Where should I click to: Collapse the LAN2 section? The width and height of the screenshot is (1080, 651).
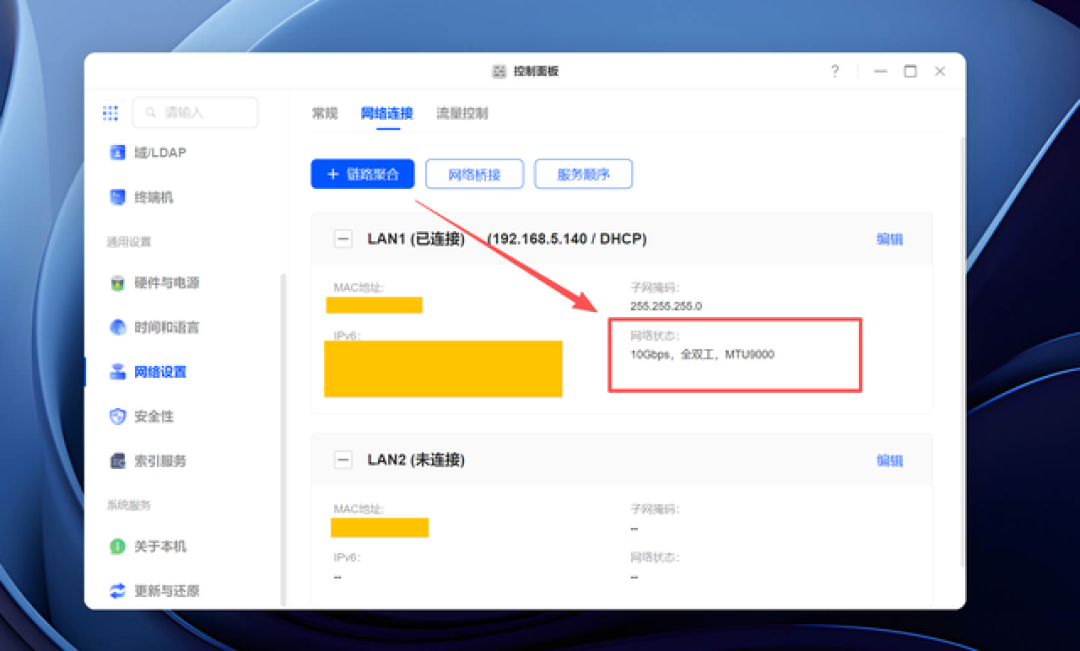pos(343,459)
